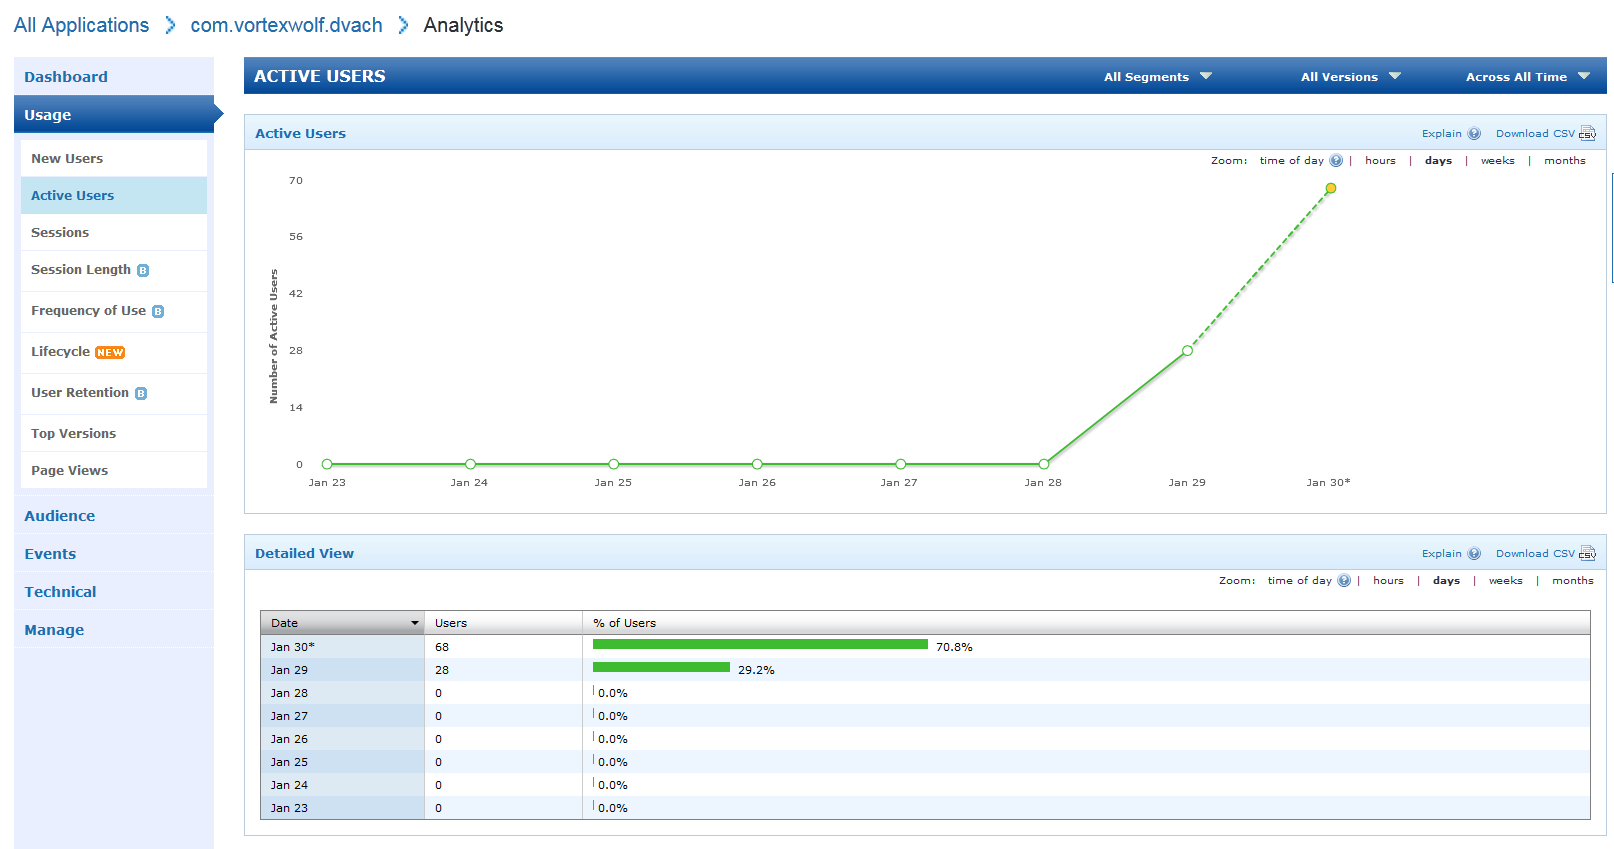Screen dimensions: 1614x849
Task: Click the CSV icon in Active Users panel
Action: pyautogui.click(x=1587, y=134)
